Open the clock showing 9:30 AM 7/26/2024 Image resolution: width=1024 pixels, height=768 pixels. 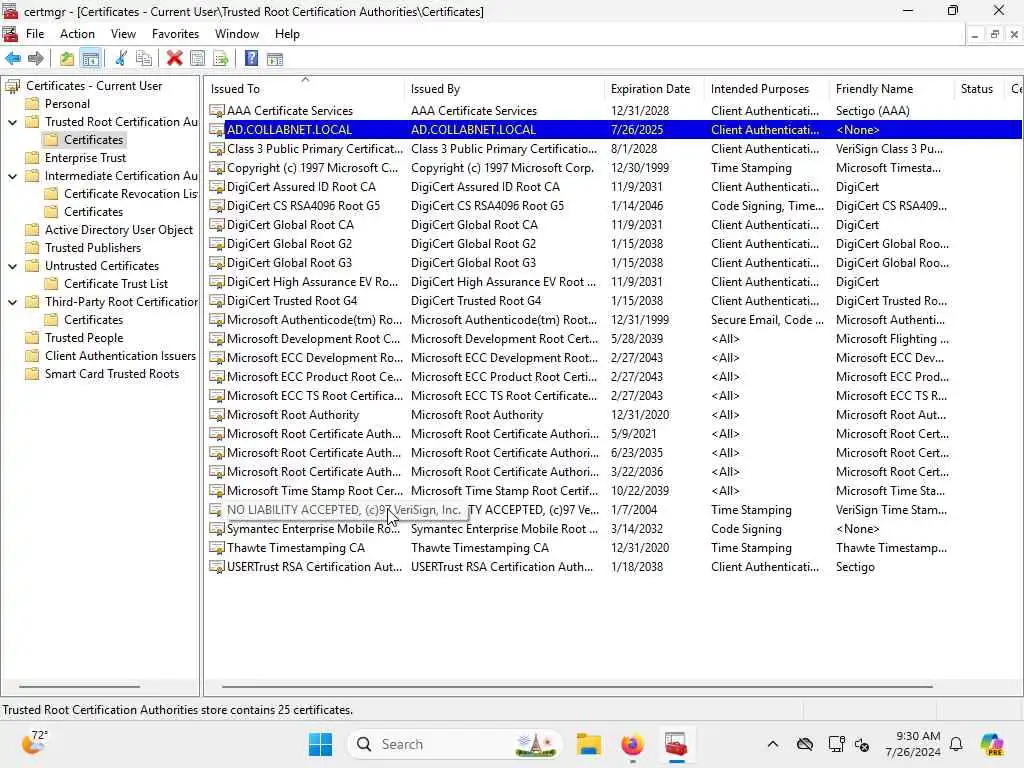coord(913,744)
